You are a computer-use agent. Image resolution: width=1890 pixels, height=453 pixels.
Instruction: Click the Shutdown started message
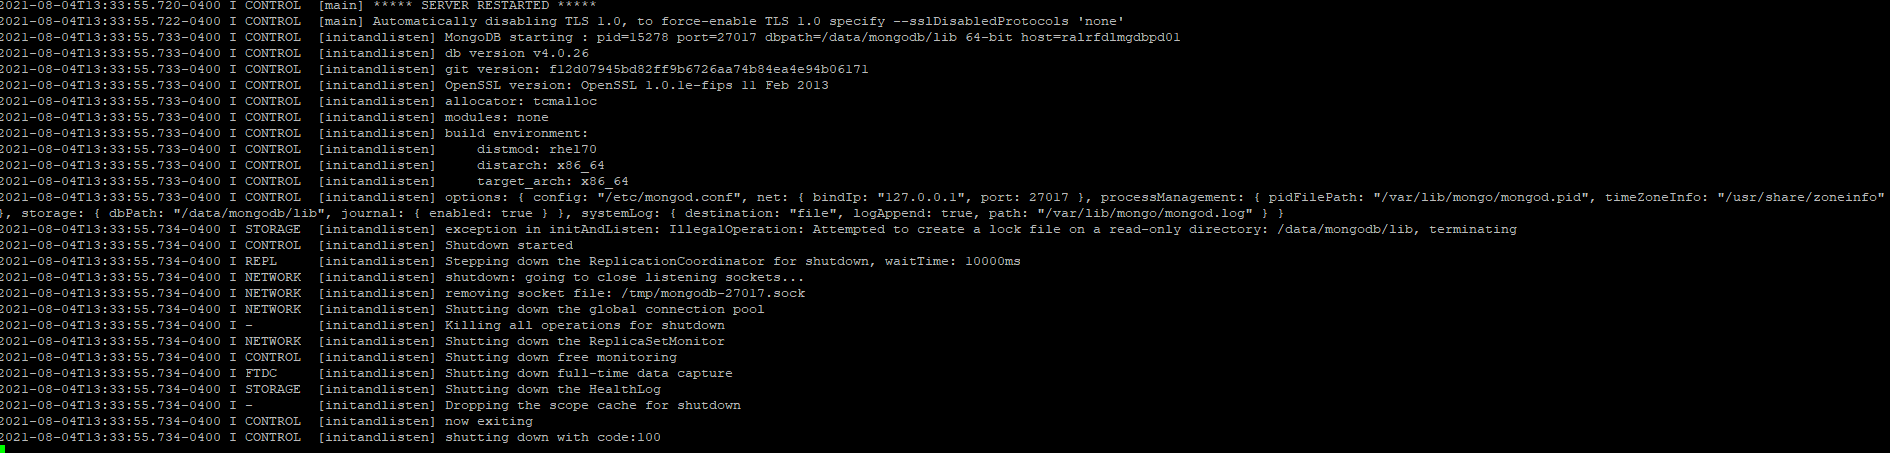tap(509, 245)
